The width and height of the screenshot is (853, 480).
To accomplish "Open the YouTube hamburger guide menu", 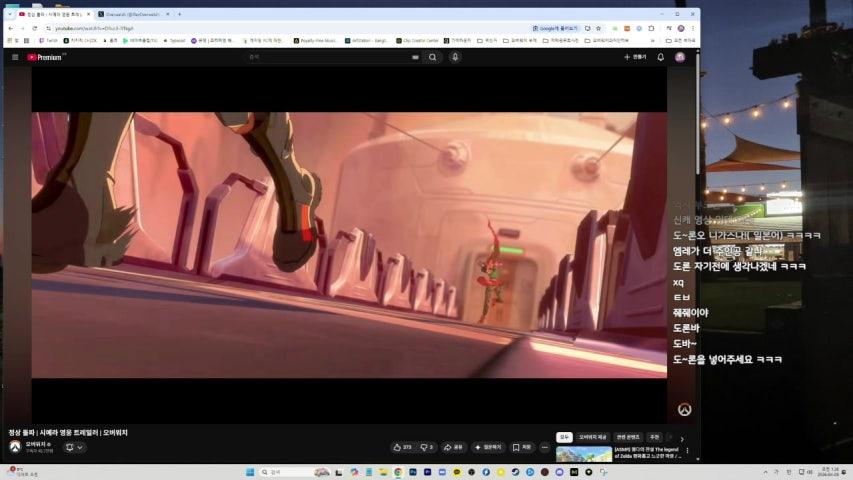I will (15, 57).
